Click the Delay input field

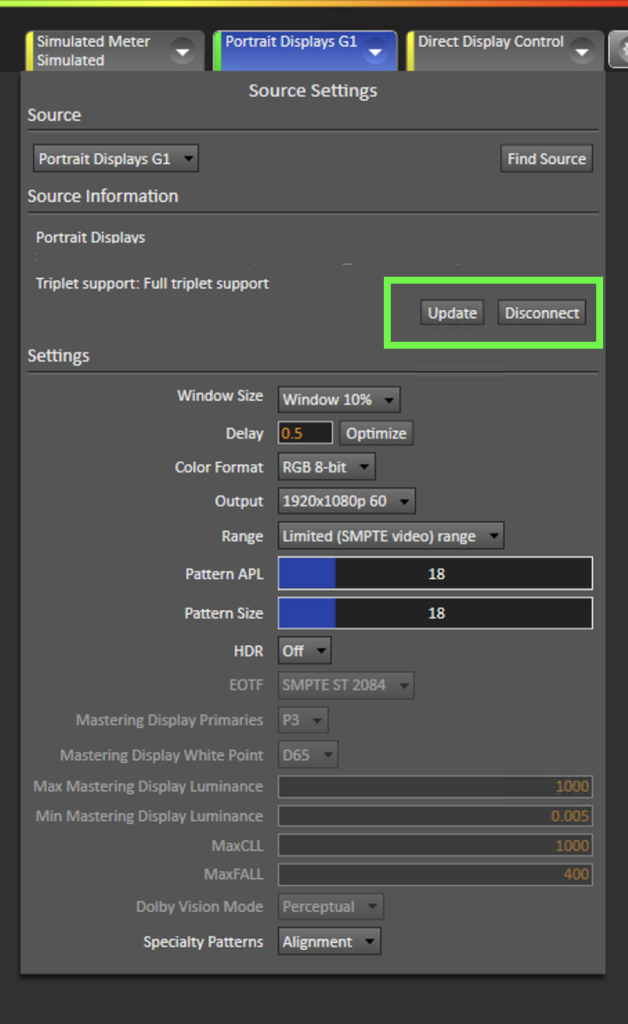[x=305, y=433]
